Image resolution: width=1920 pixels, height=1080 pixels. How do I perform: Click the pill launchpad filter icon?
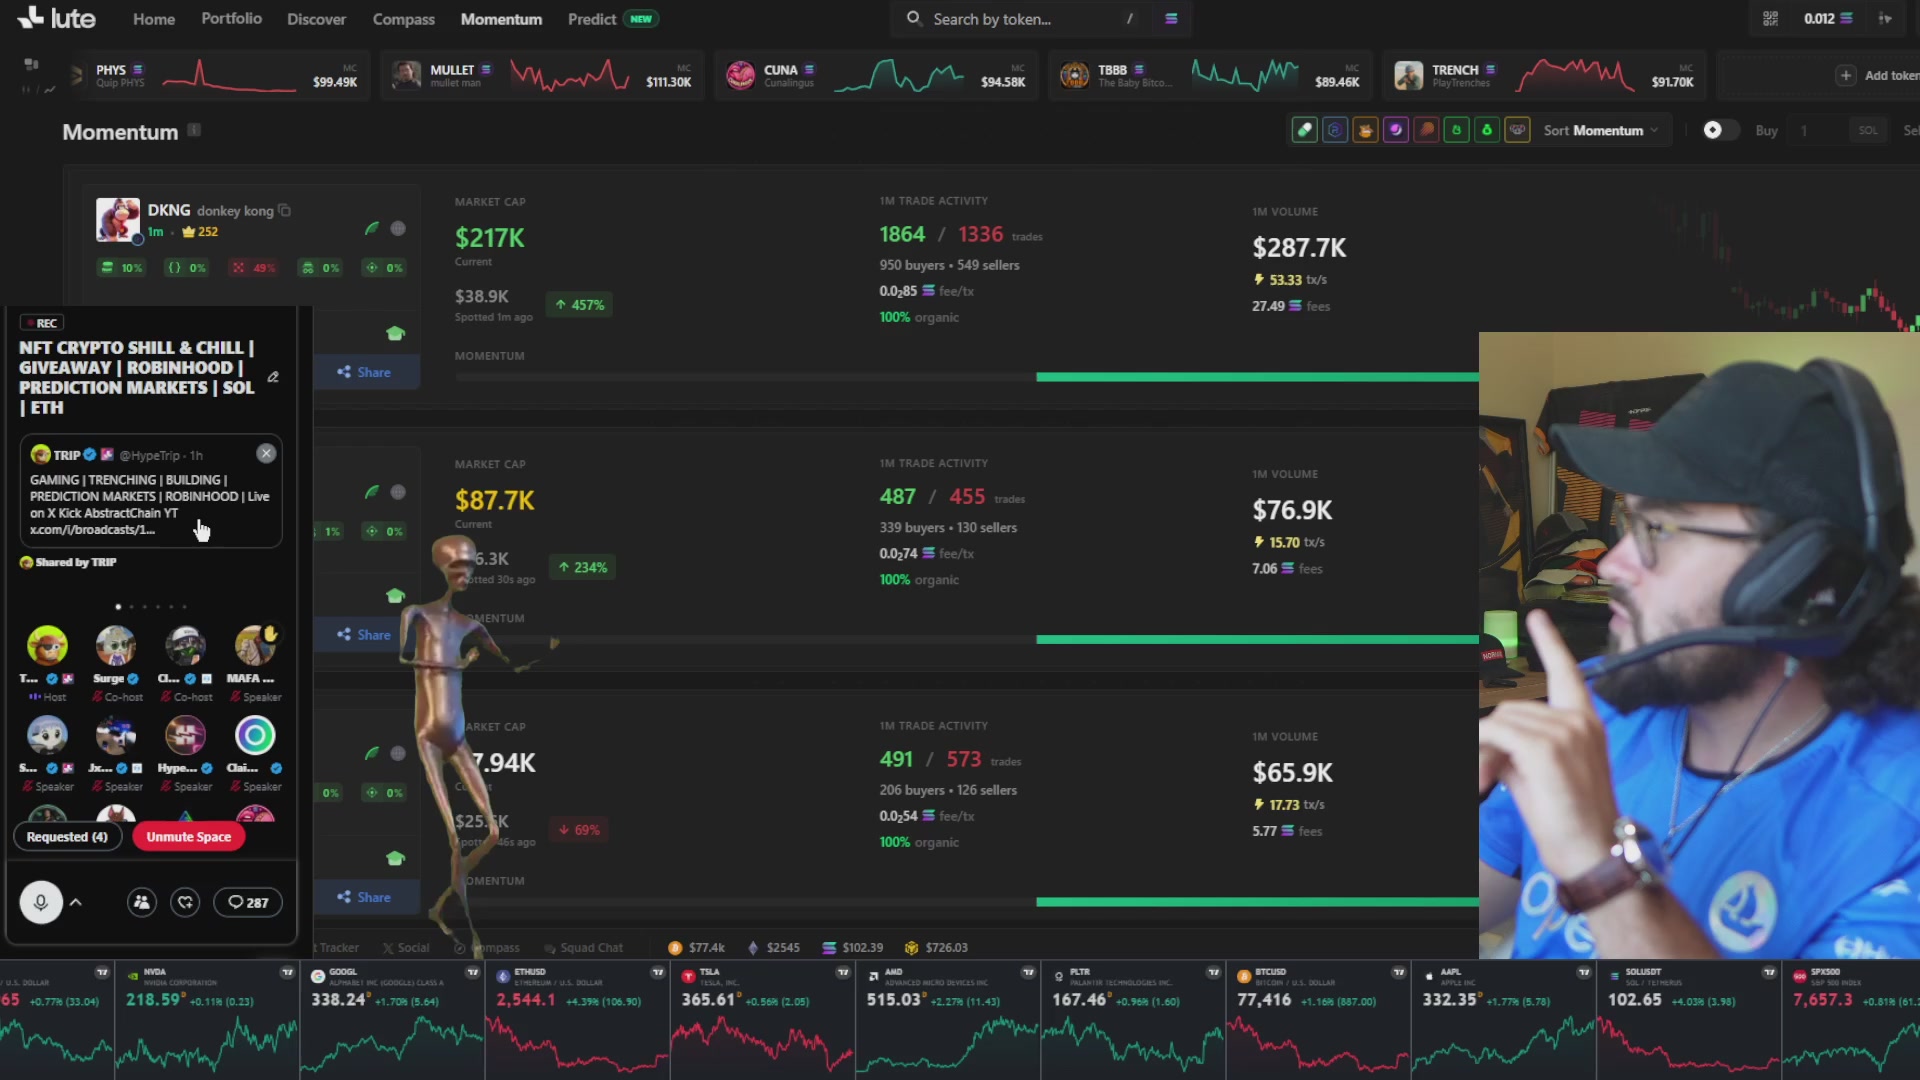click(x=1304, y=130)
